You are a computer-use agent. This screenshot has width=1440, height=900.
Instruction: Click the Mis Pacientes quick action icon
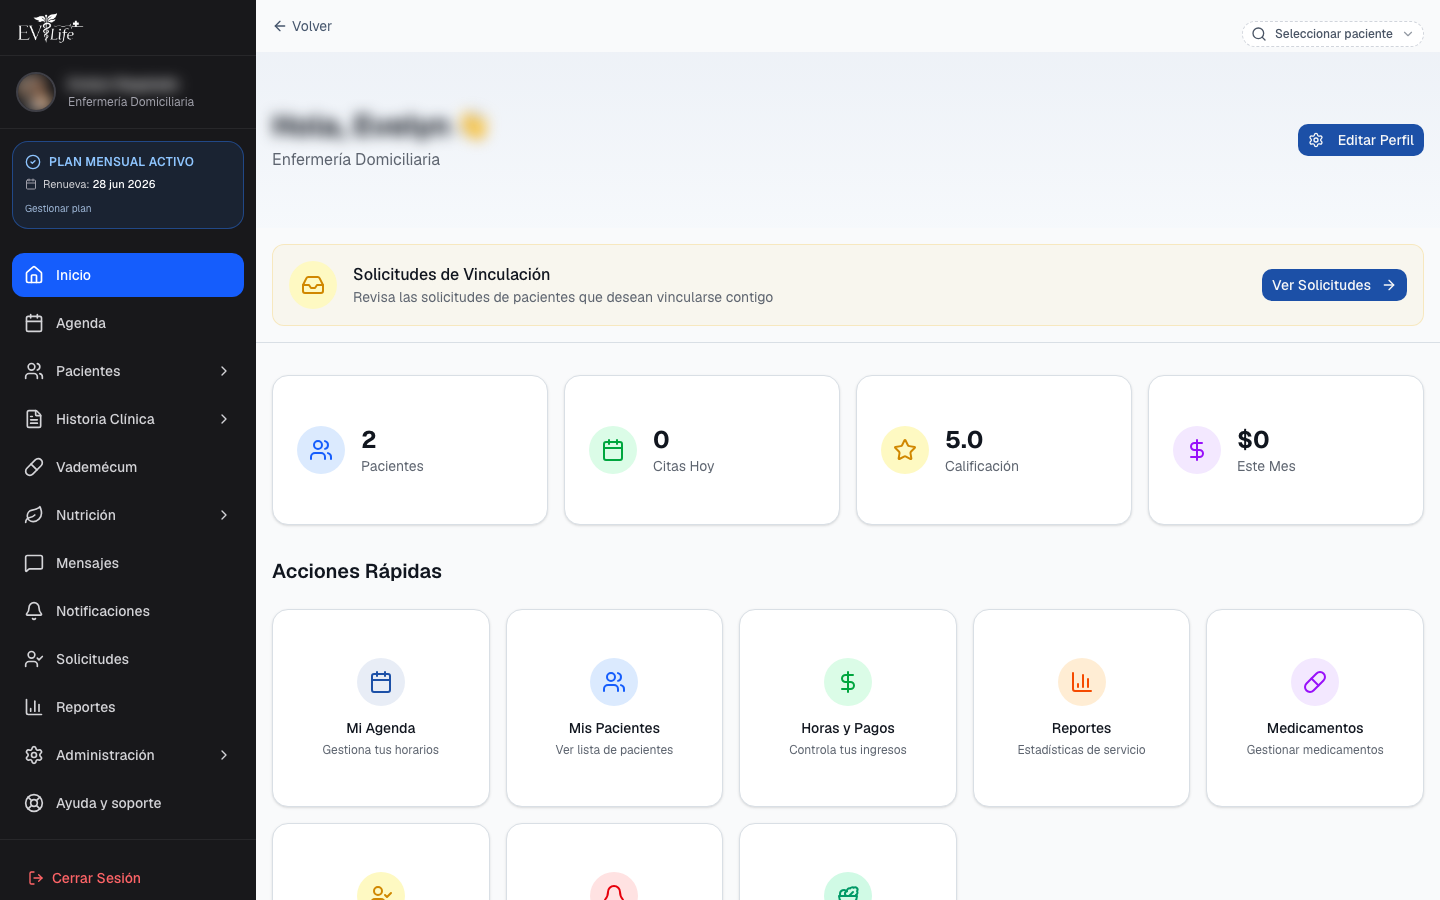coord(614,682)
